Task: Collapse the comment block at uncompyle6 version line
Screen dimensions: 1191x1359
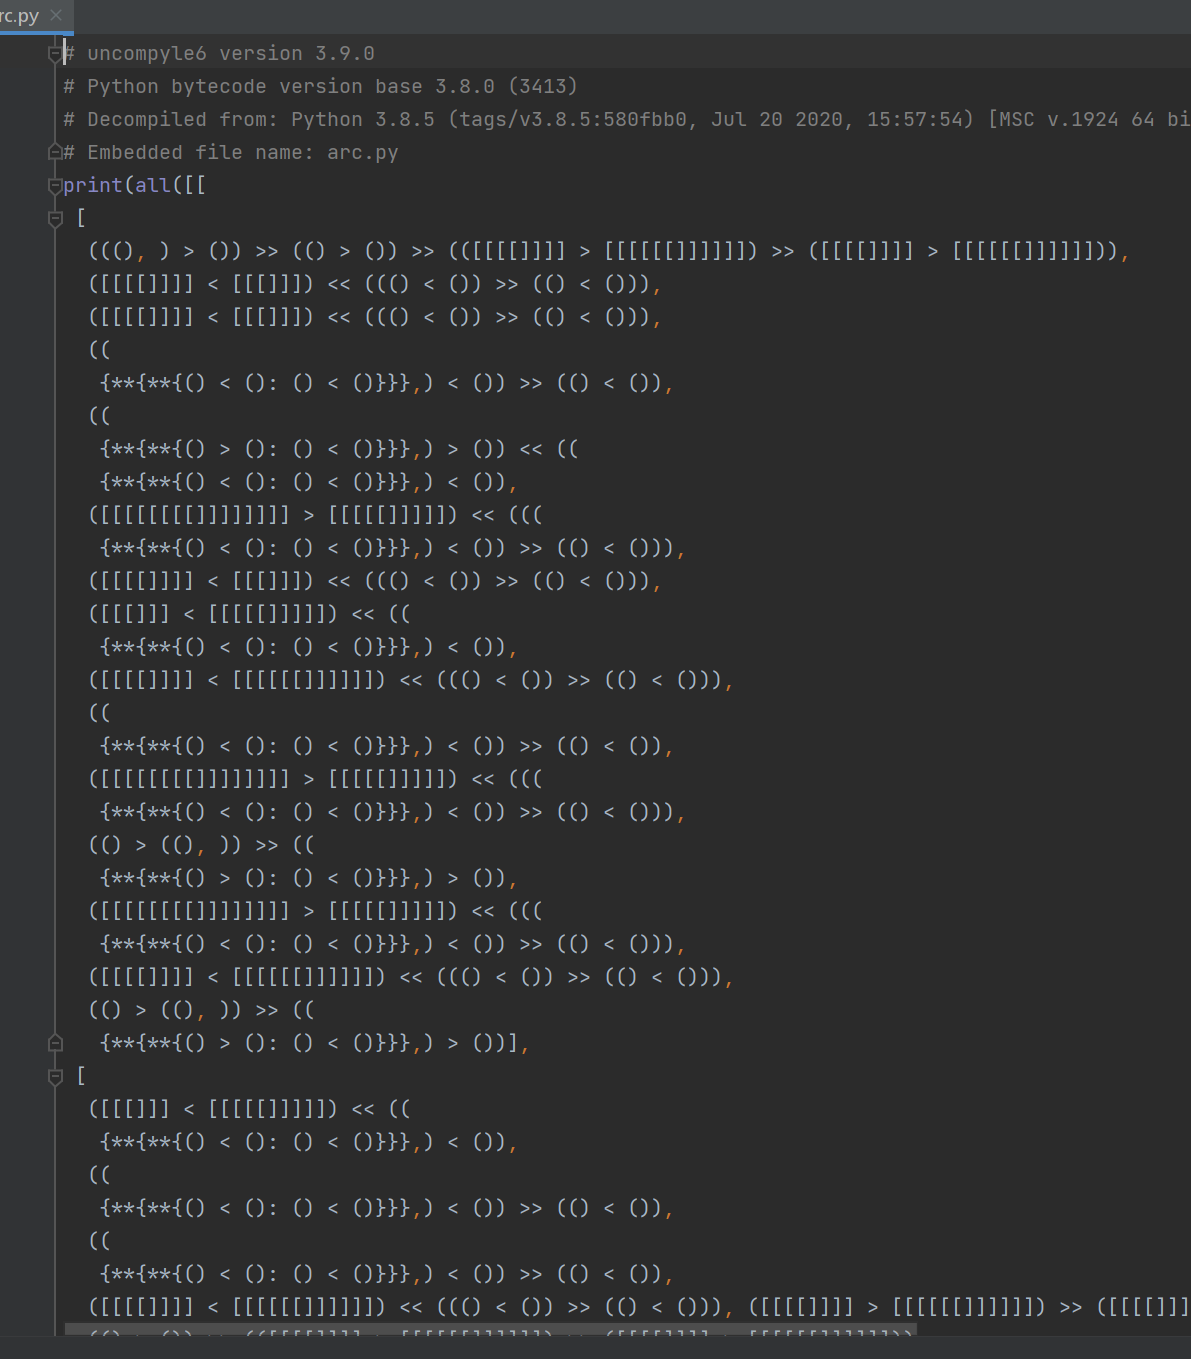Action: (56, 54)
